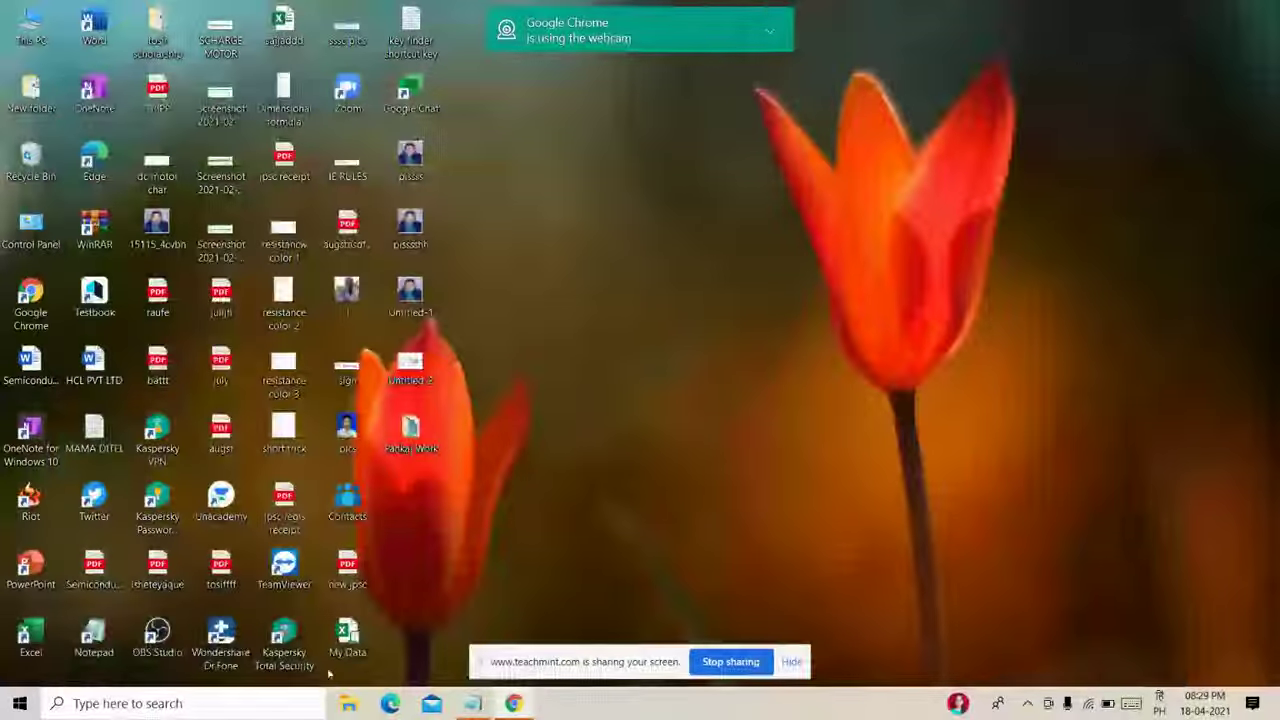Open Google Chrome desktop shortcut
This screenshot has height=720, width=1280.
31,304
